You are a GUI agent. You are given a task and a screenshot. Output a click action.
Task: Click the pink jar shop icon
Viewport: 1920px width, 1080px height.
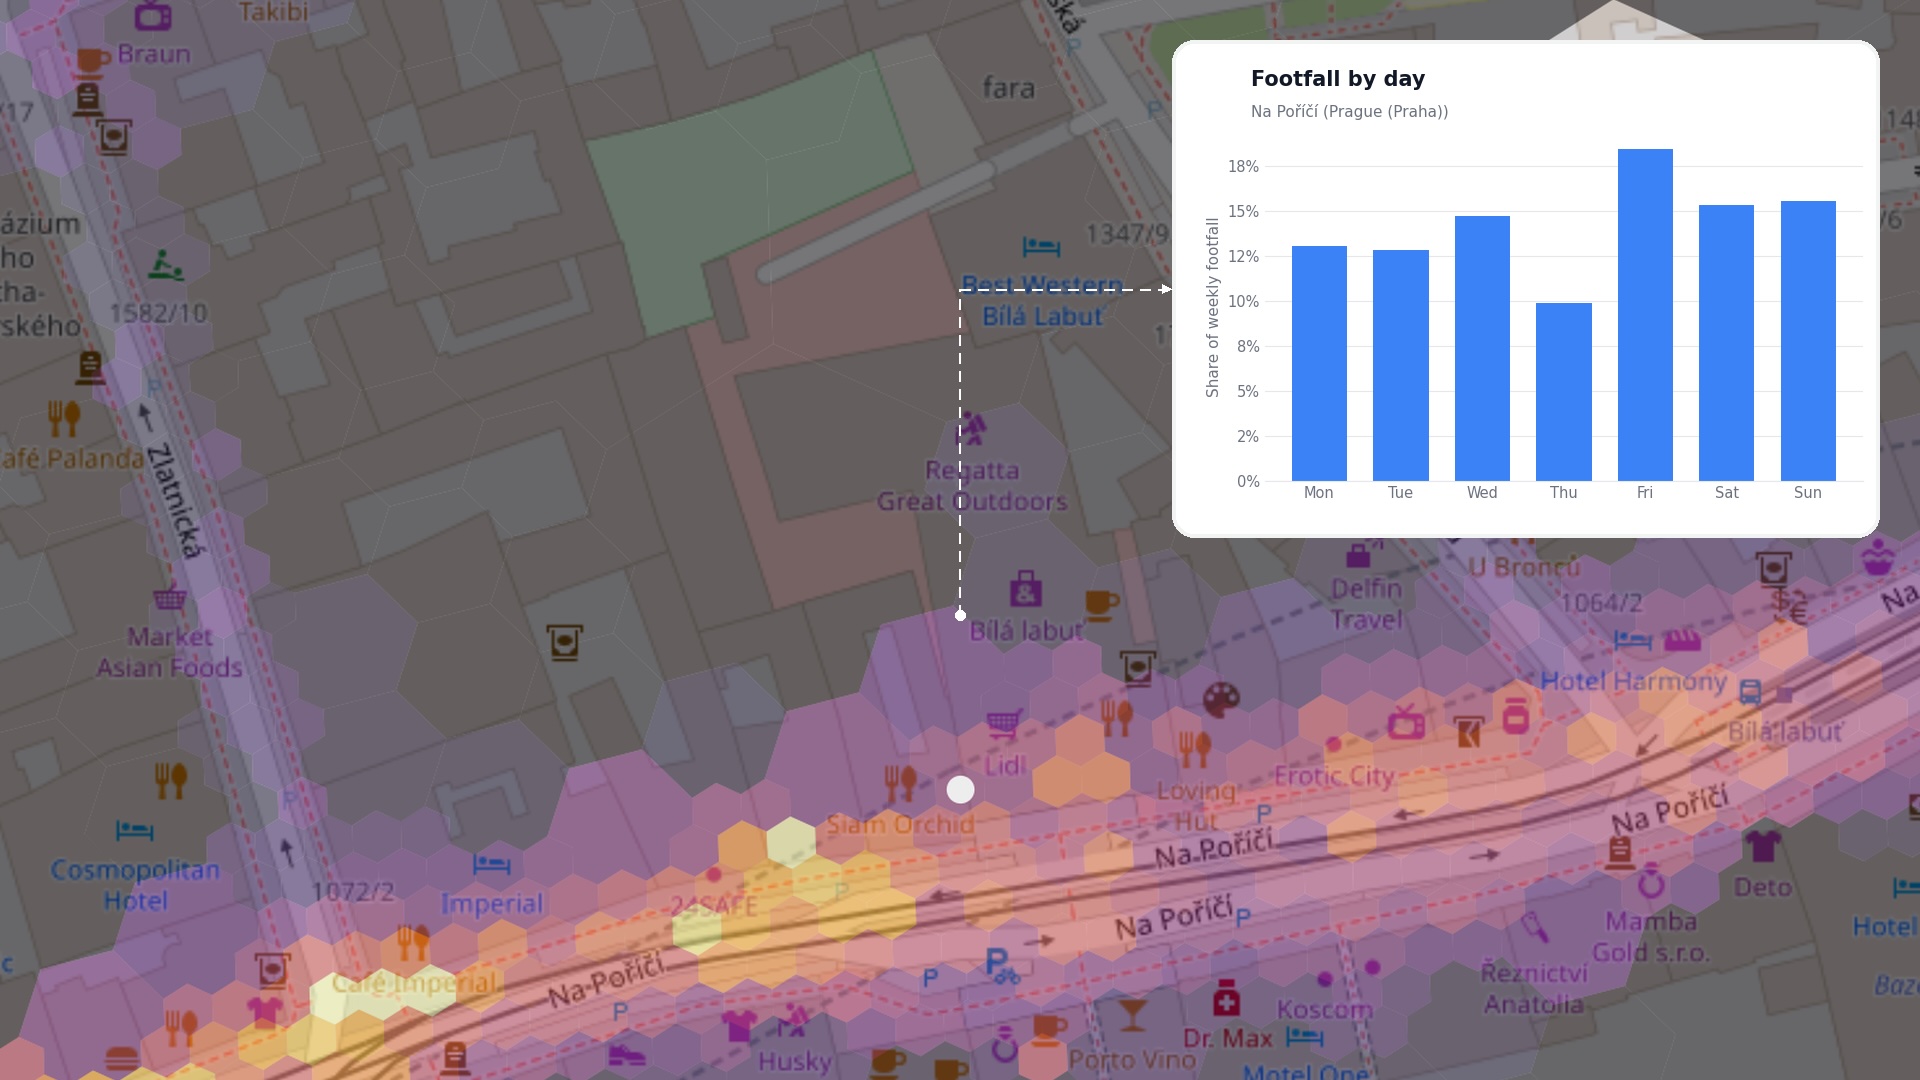click(1516, 716)
